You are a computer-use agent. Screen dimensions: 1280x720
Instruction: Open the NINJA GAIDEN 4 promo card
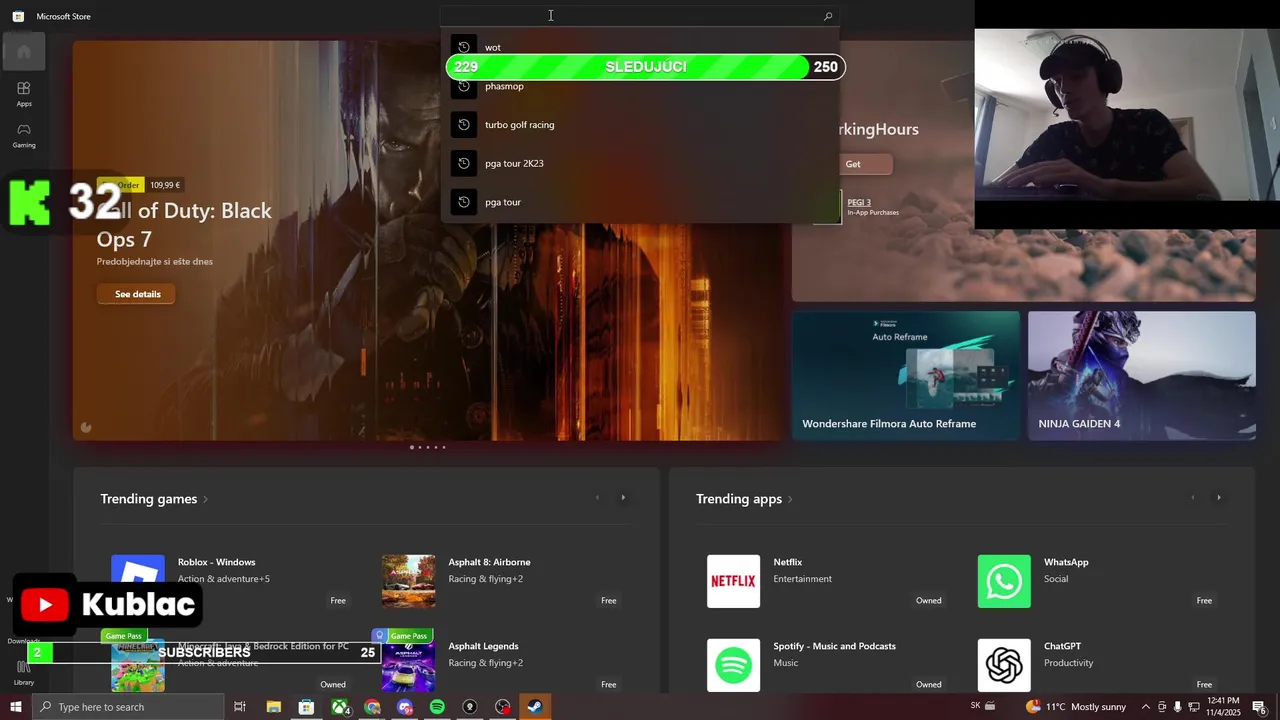click(1142, 375)
